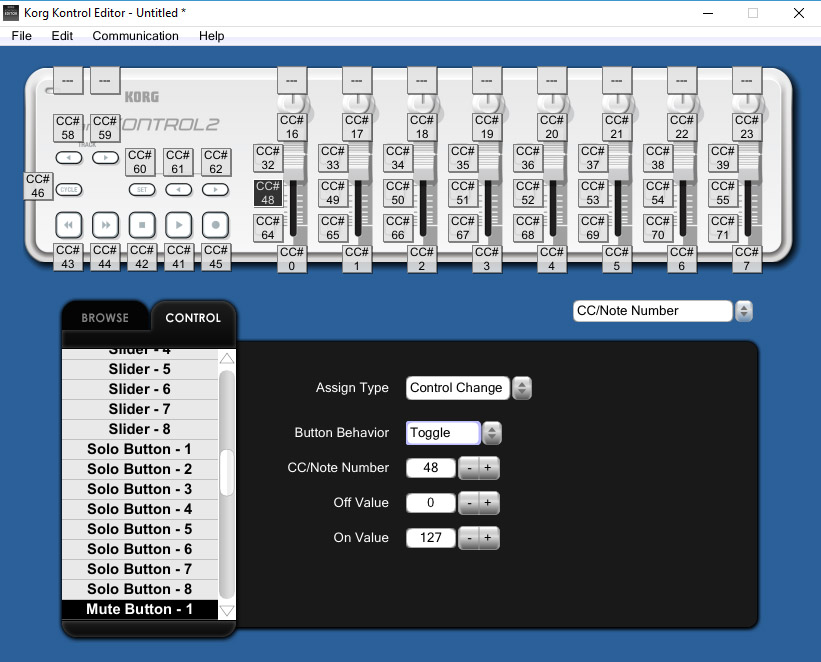
Task: Open the Help menu
Action: point(212,36)
